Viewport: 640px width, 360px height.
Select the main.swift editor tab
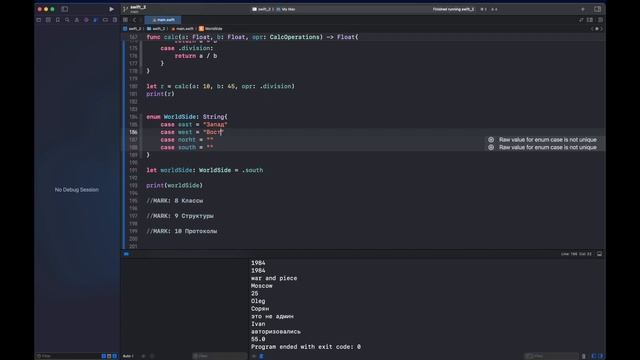[x=163, y=20]
